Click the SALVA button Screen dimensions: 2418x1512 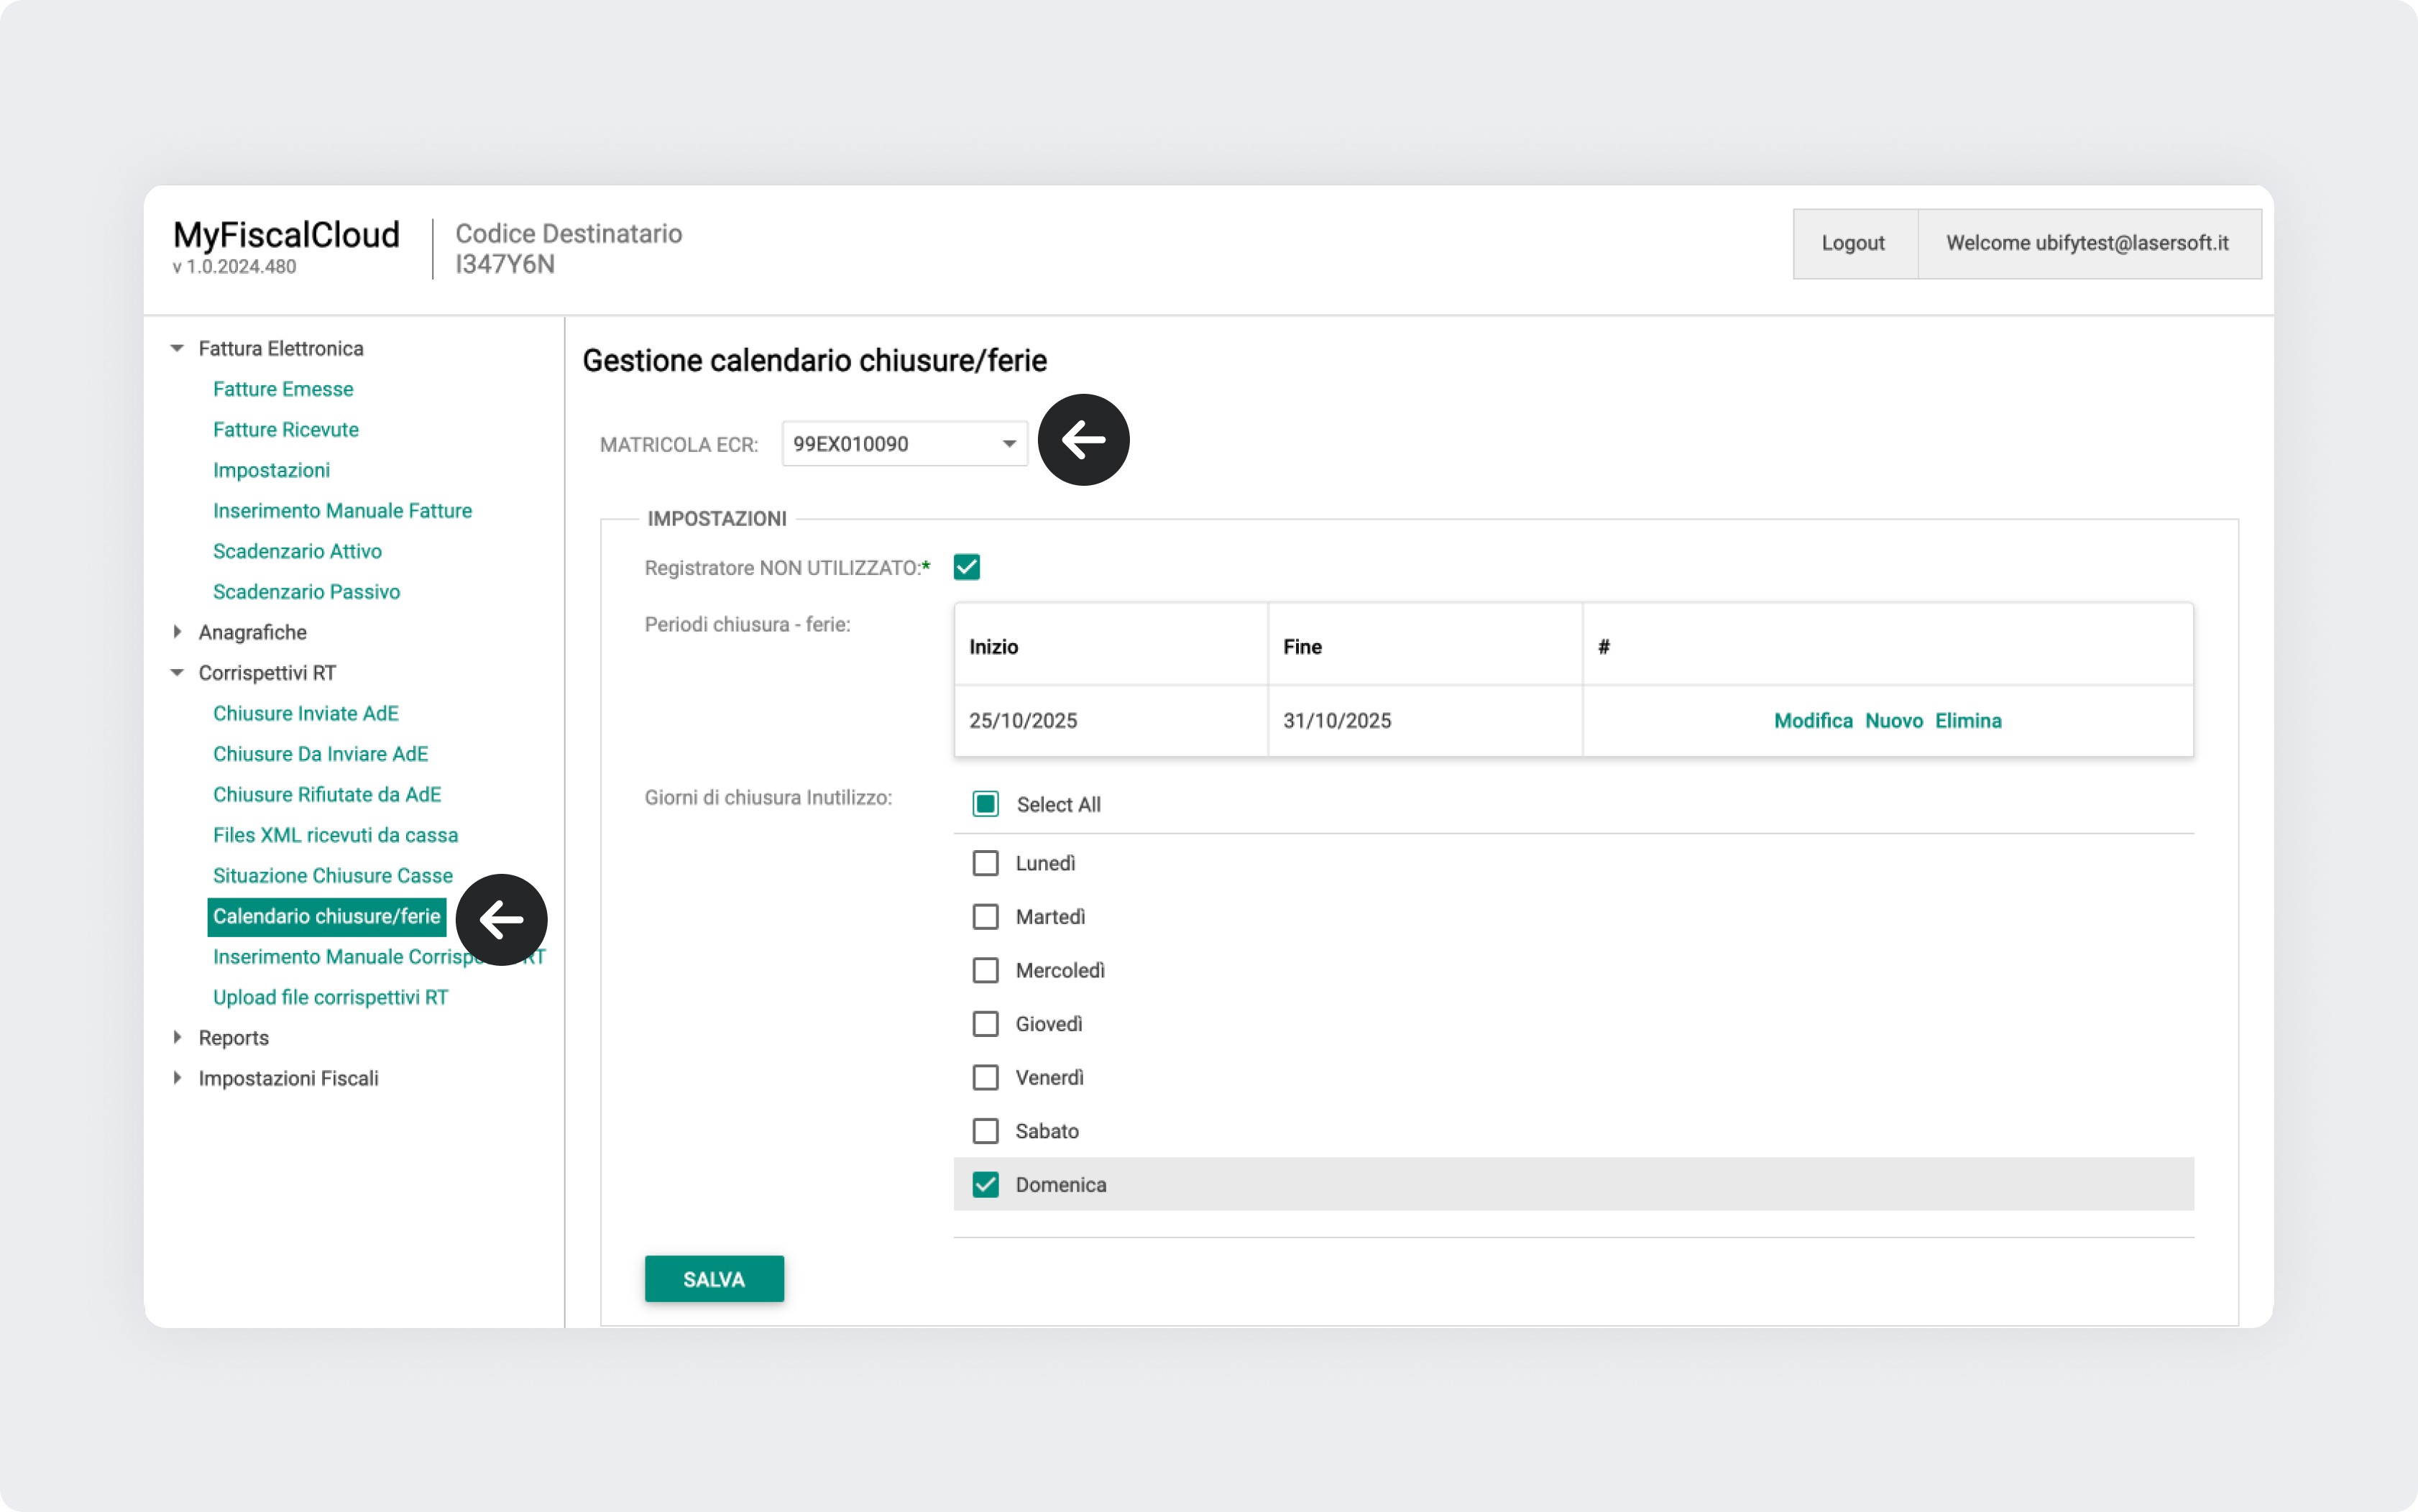(x=714, y=1279)
